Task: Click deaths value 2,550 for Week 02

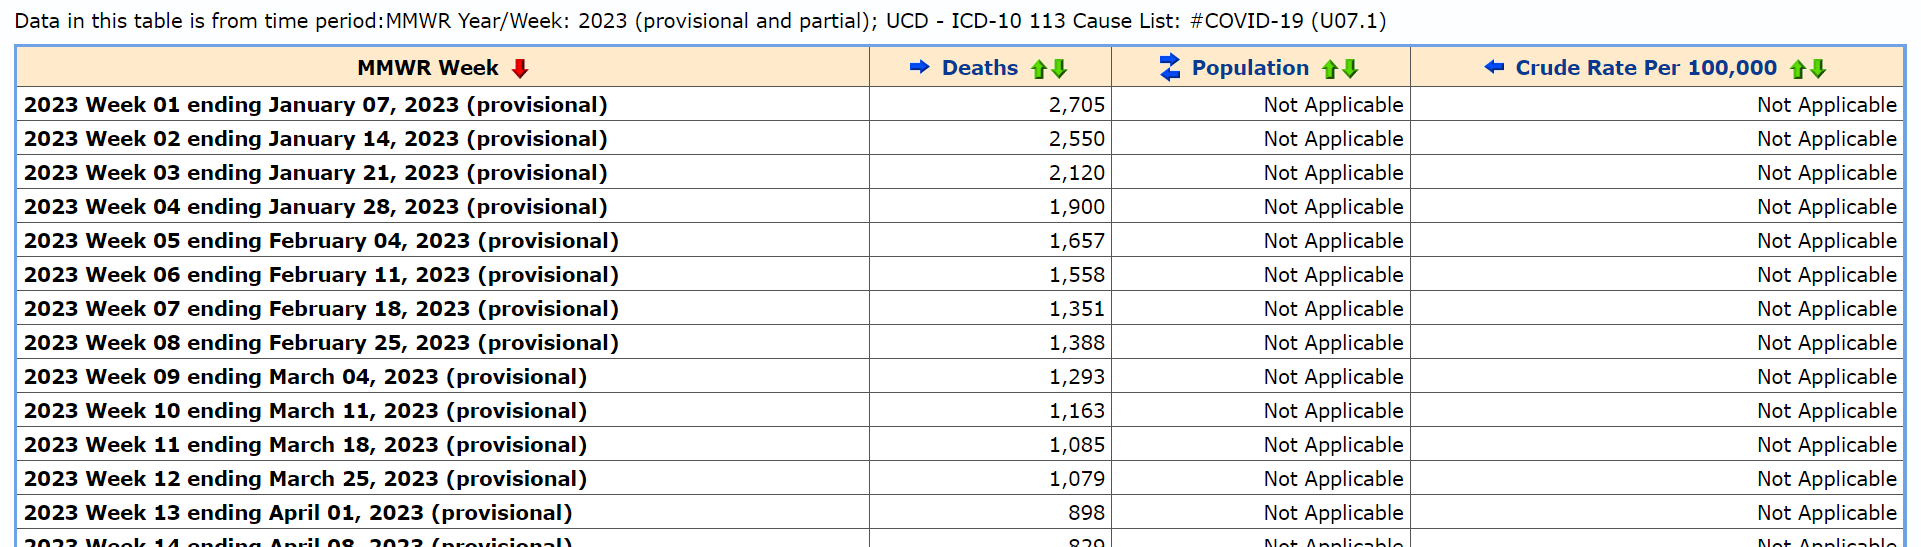Action: click(x=1076, y=139)
